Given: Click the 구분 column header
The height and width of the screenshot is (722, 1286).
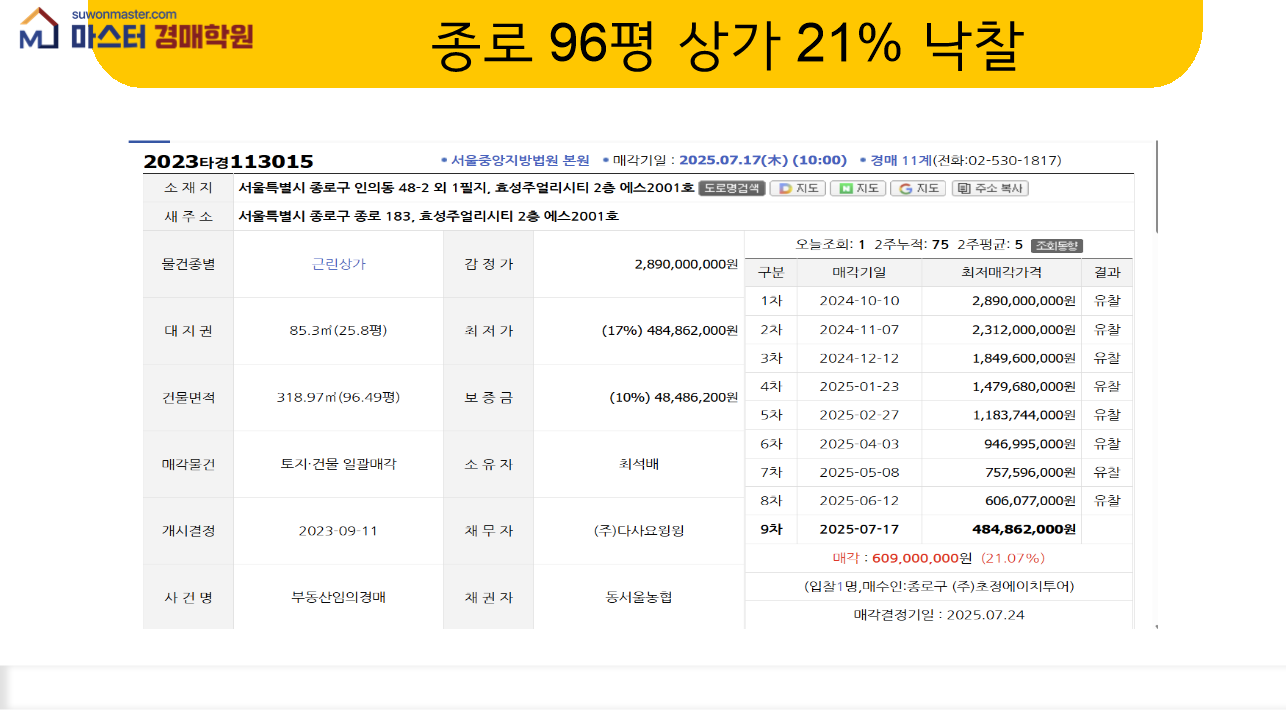Looking at the screenshot, I should point(771,272).
